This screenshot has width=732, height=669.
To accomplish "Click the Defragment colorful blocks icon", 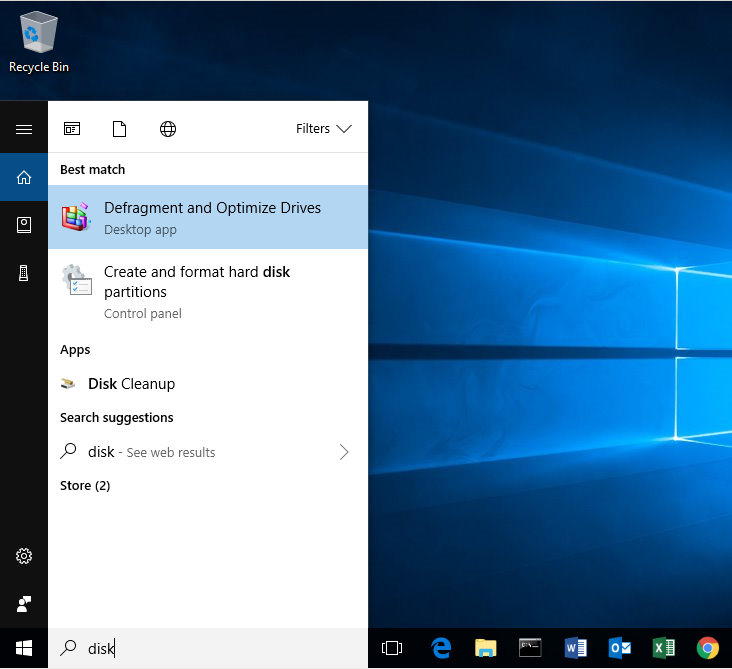I will point(76,217).
